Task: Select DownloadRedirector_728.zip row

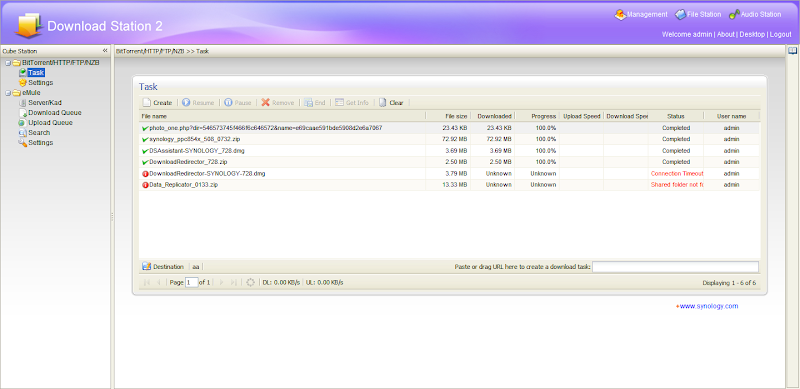Action: pos(449,162)
